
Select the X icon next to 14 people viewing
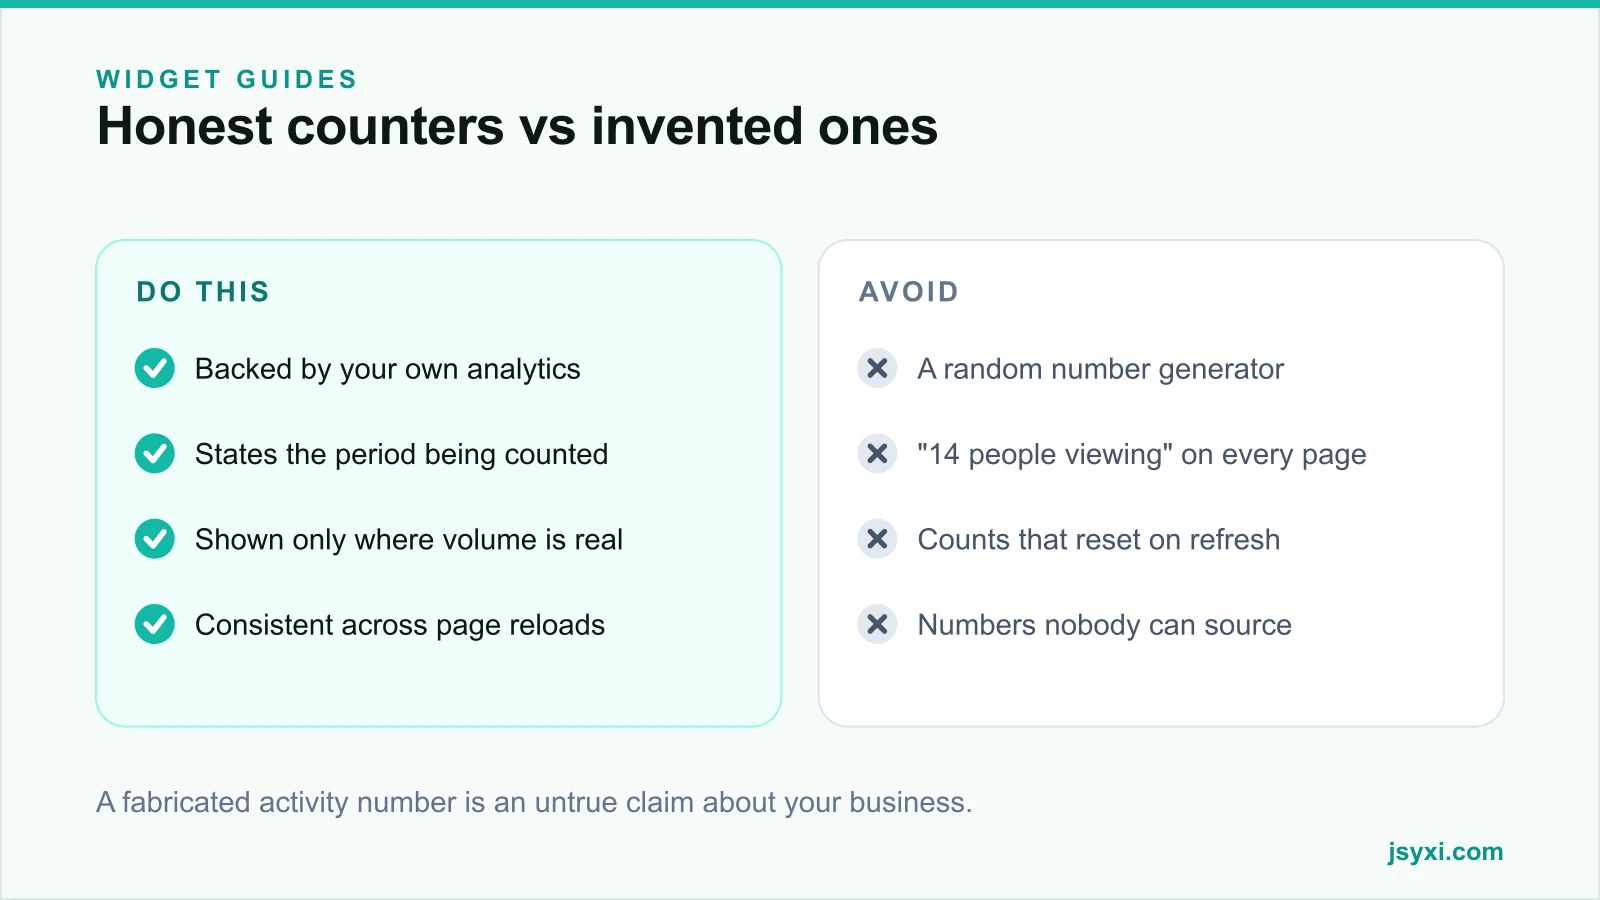click(x=877, y=454)
